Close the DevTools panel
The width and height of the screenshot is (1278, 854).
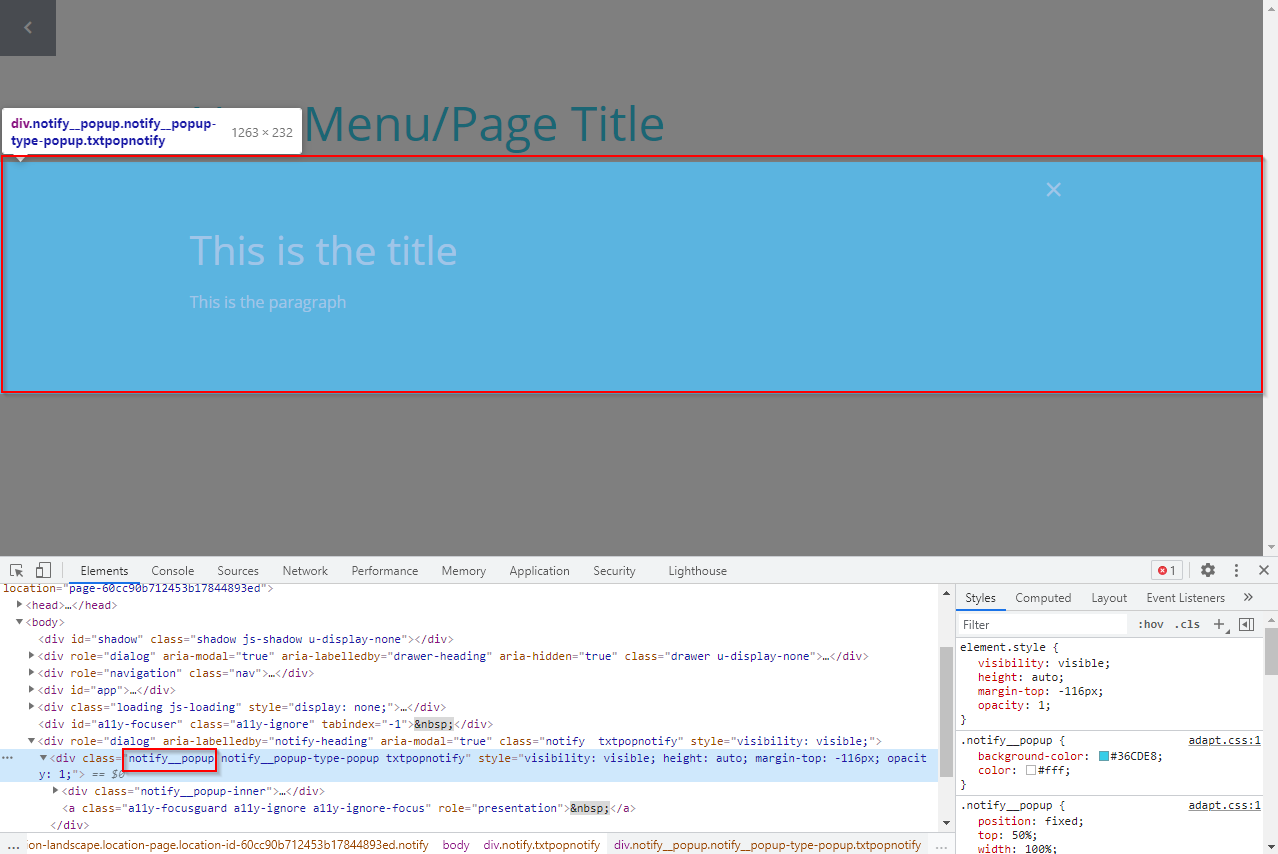tap(1264, 570)
